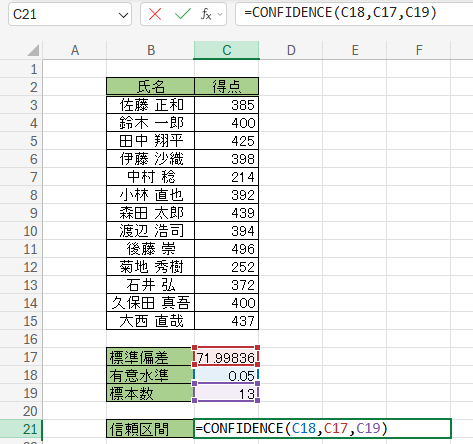Screen dimensions: 473x444
Task: Click the 有意水準 label cell
Action: pos(150,375)
